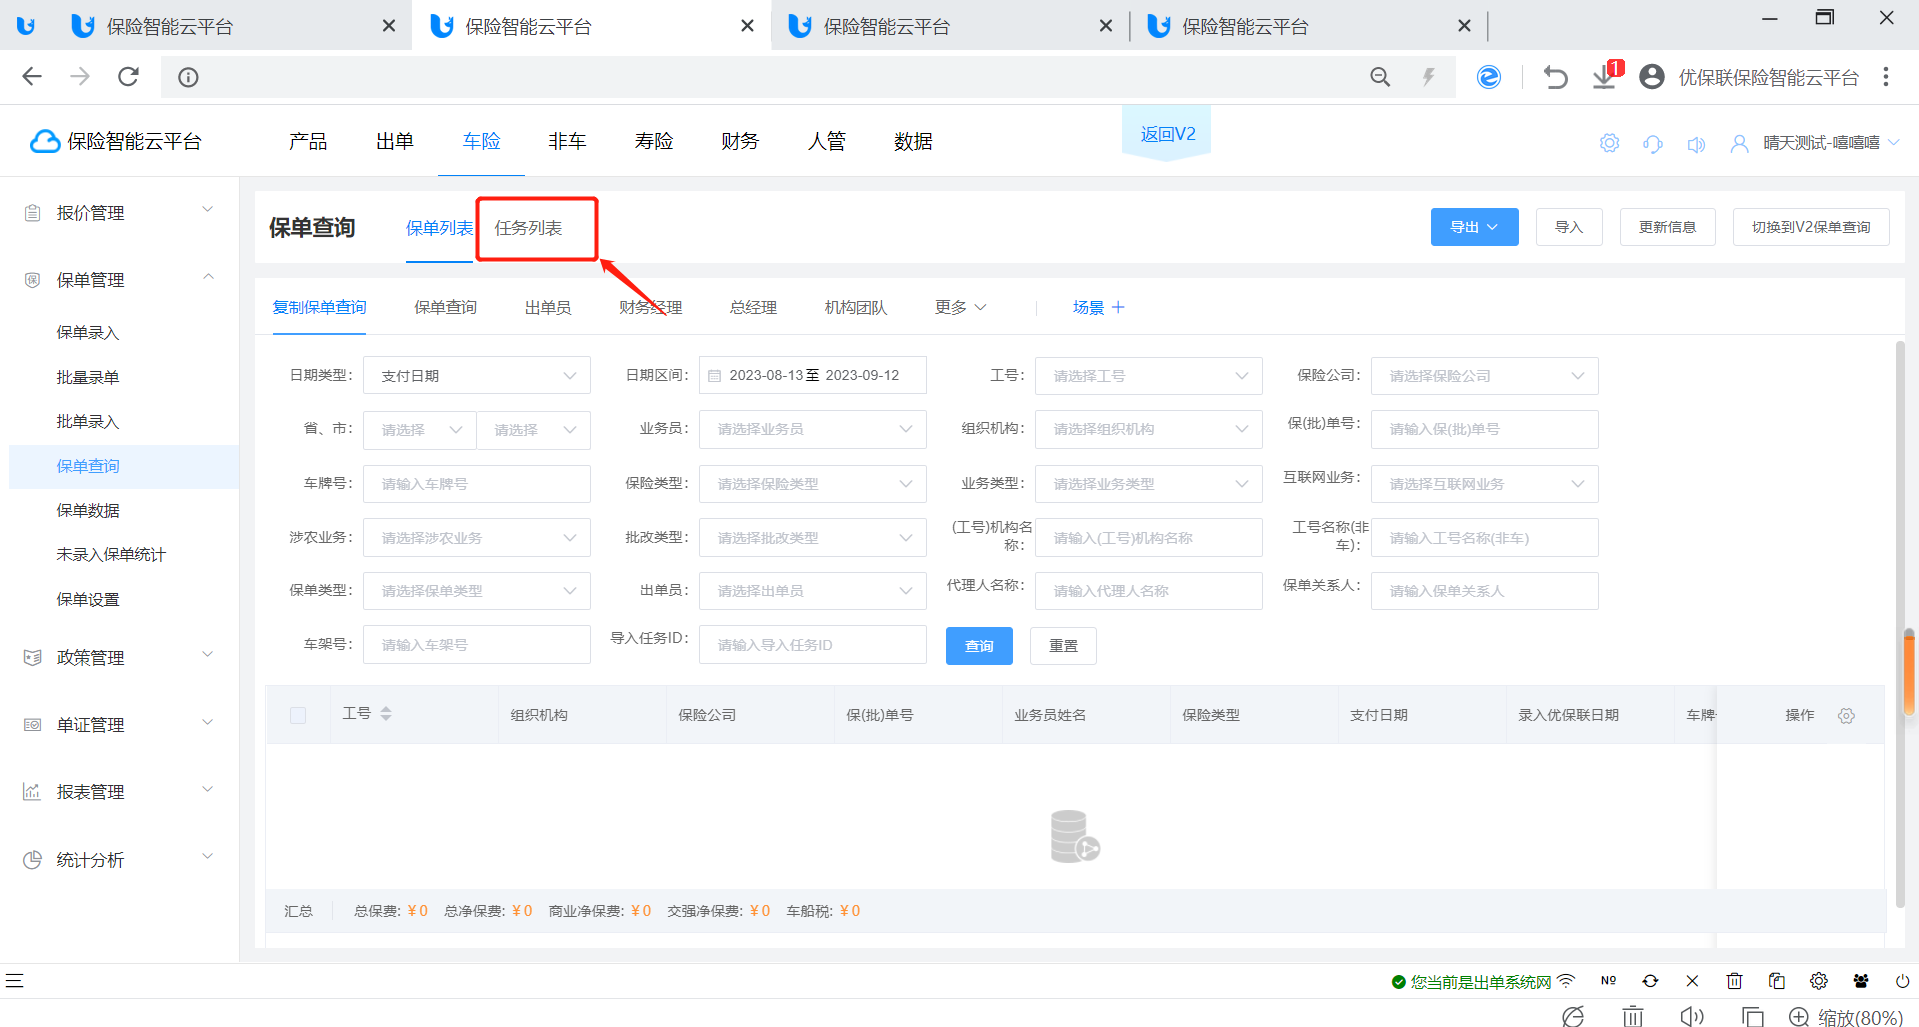Viewport: 1919px width, 1027px height.
Task: Click the 更新信息 button
Action: click(1667, 227)
